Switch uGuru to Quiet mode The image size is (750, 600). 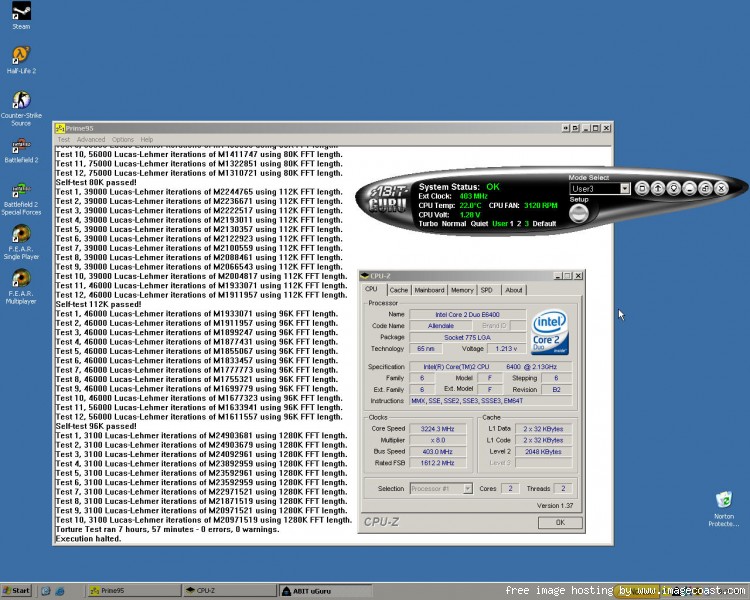tap(479, 223)
